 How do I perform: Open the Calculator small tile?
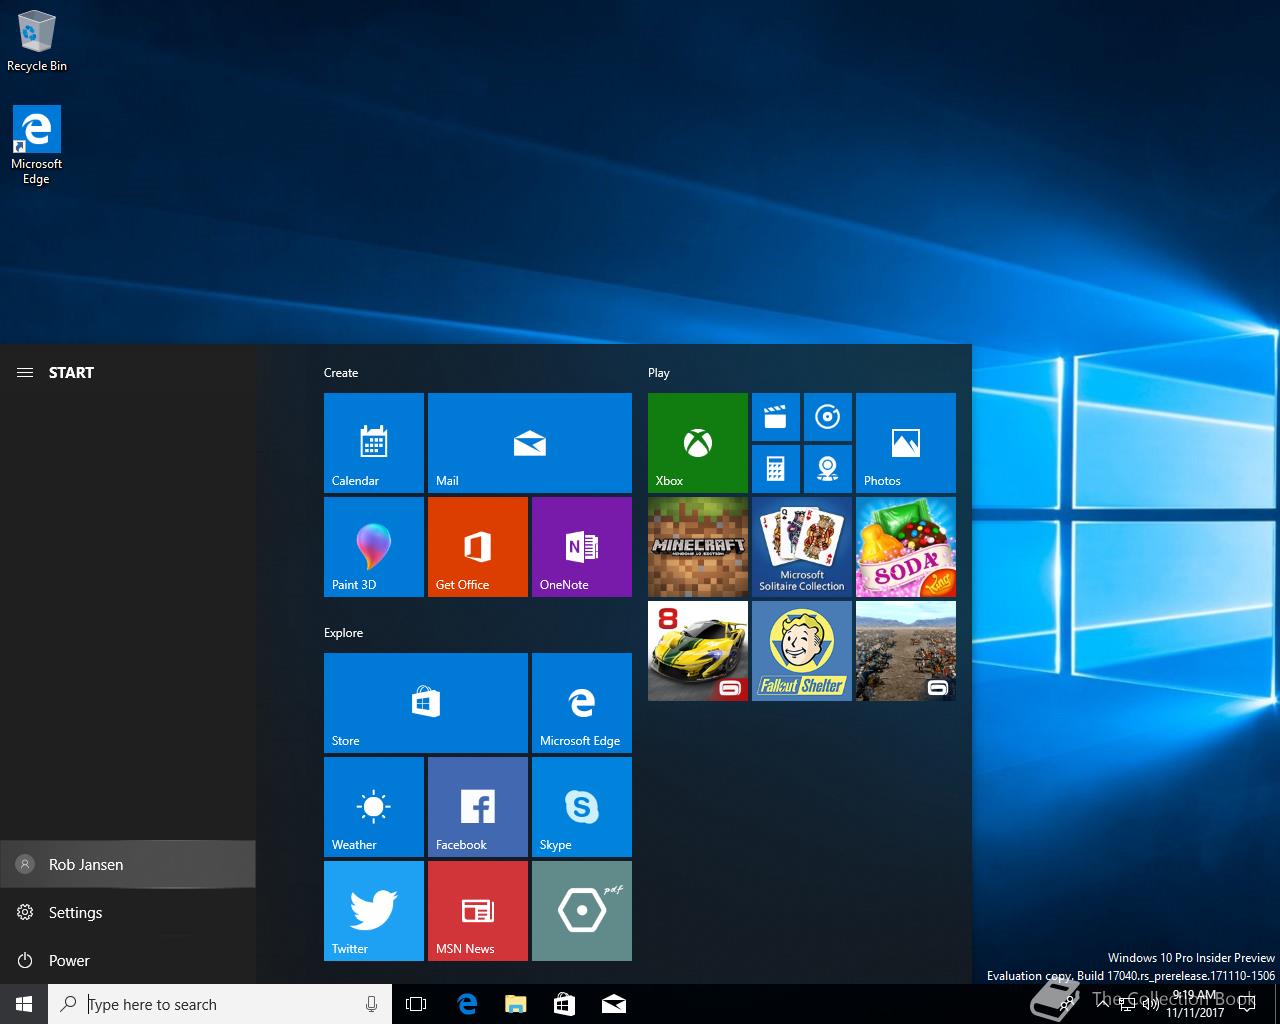coord(776,469)
